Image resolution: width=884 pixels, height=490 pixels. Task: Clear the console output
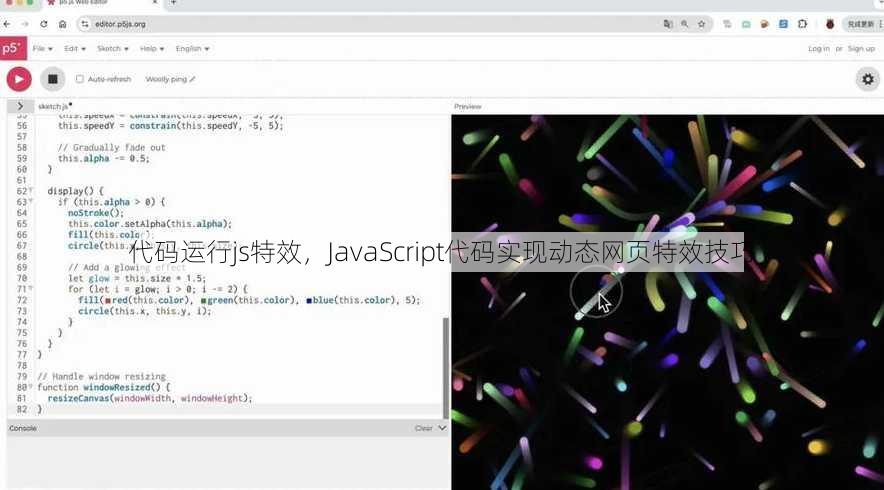pos(423,429)
